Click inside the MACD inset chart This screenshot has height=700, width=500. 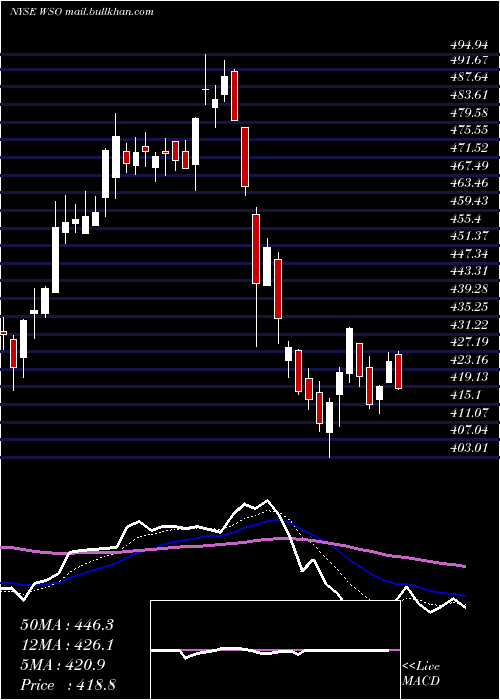pyautogui.click(x=275, y=650)
